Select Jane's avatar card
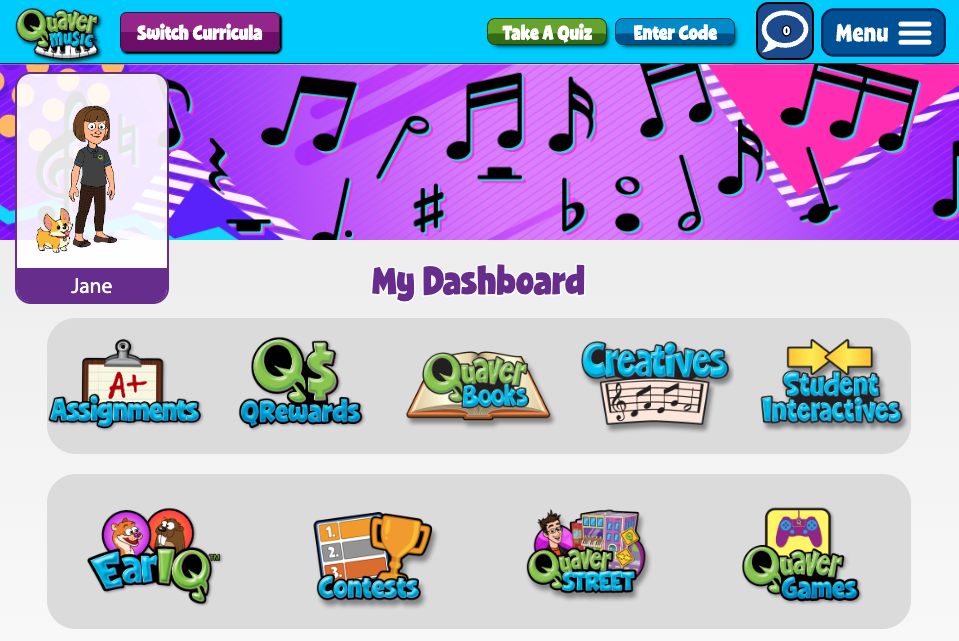959x641 pixels. point(92,188)
